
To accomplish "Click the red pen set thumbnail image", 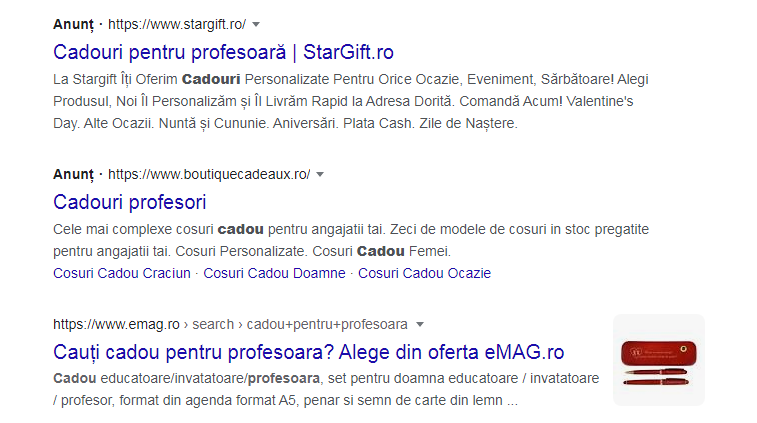I will [658, 360].
